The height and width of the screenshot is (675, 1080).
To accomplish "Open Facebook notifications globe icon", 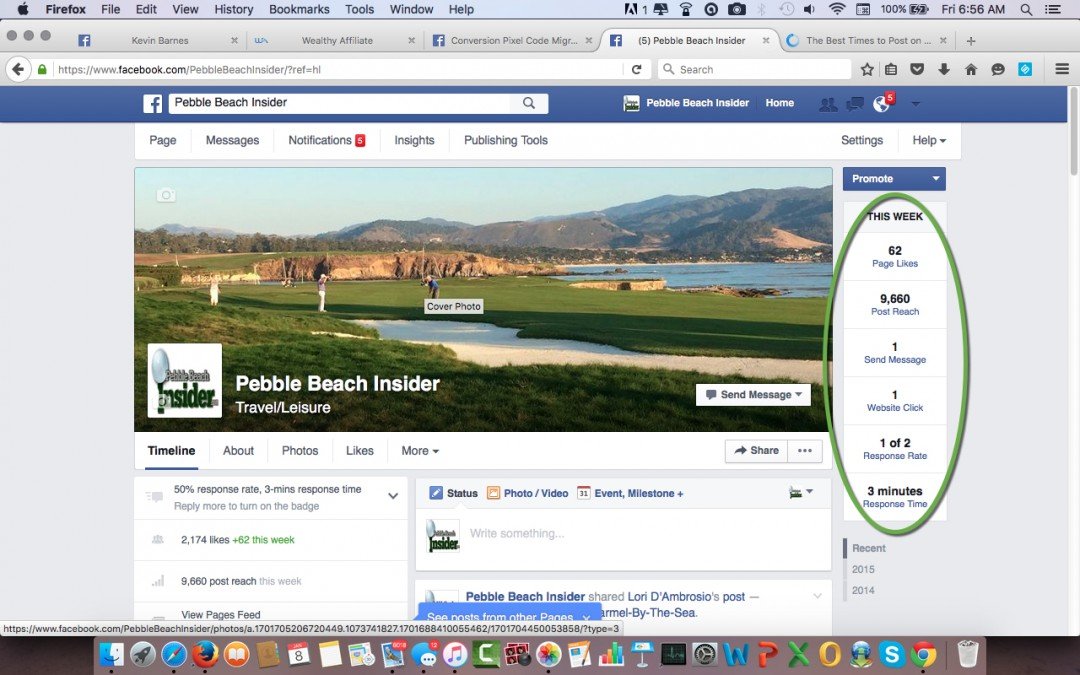I will pos(881,104).
